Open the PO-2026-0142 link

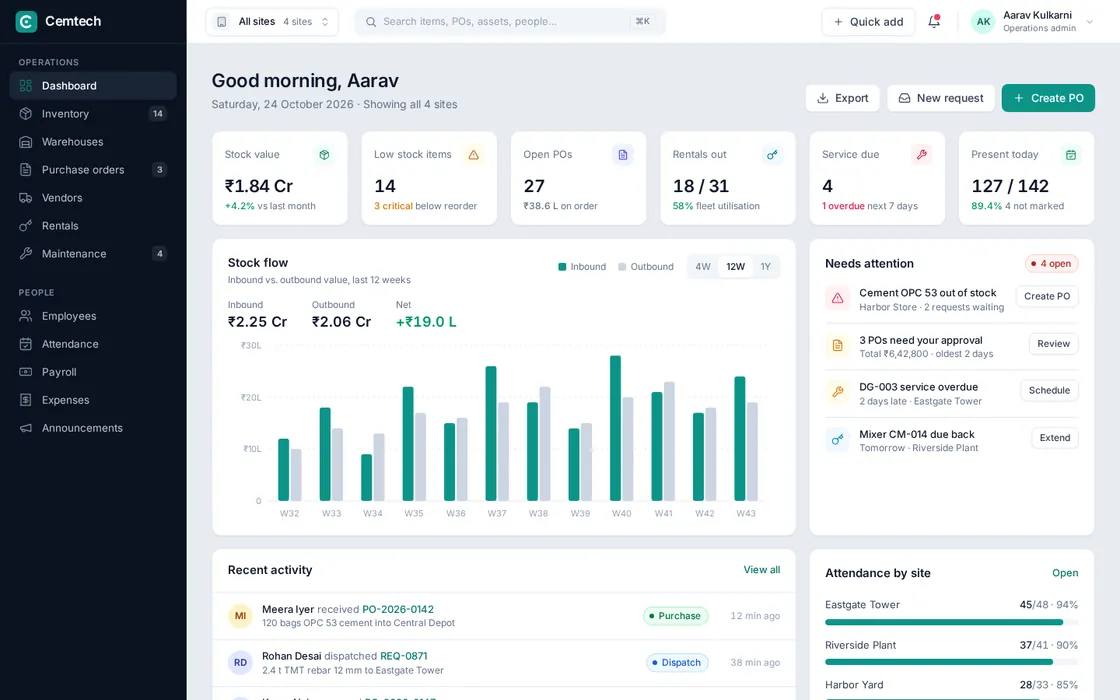click(398, 609)
